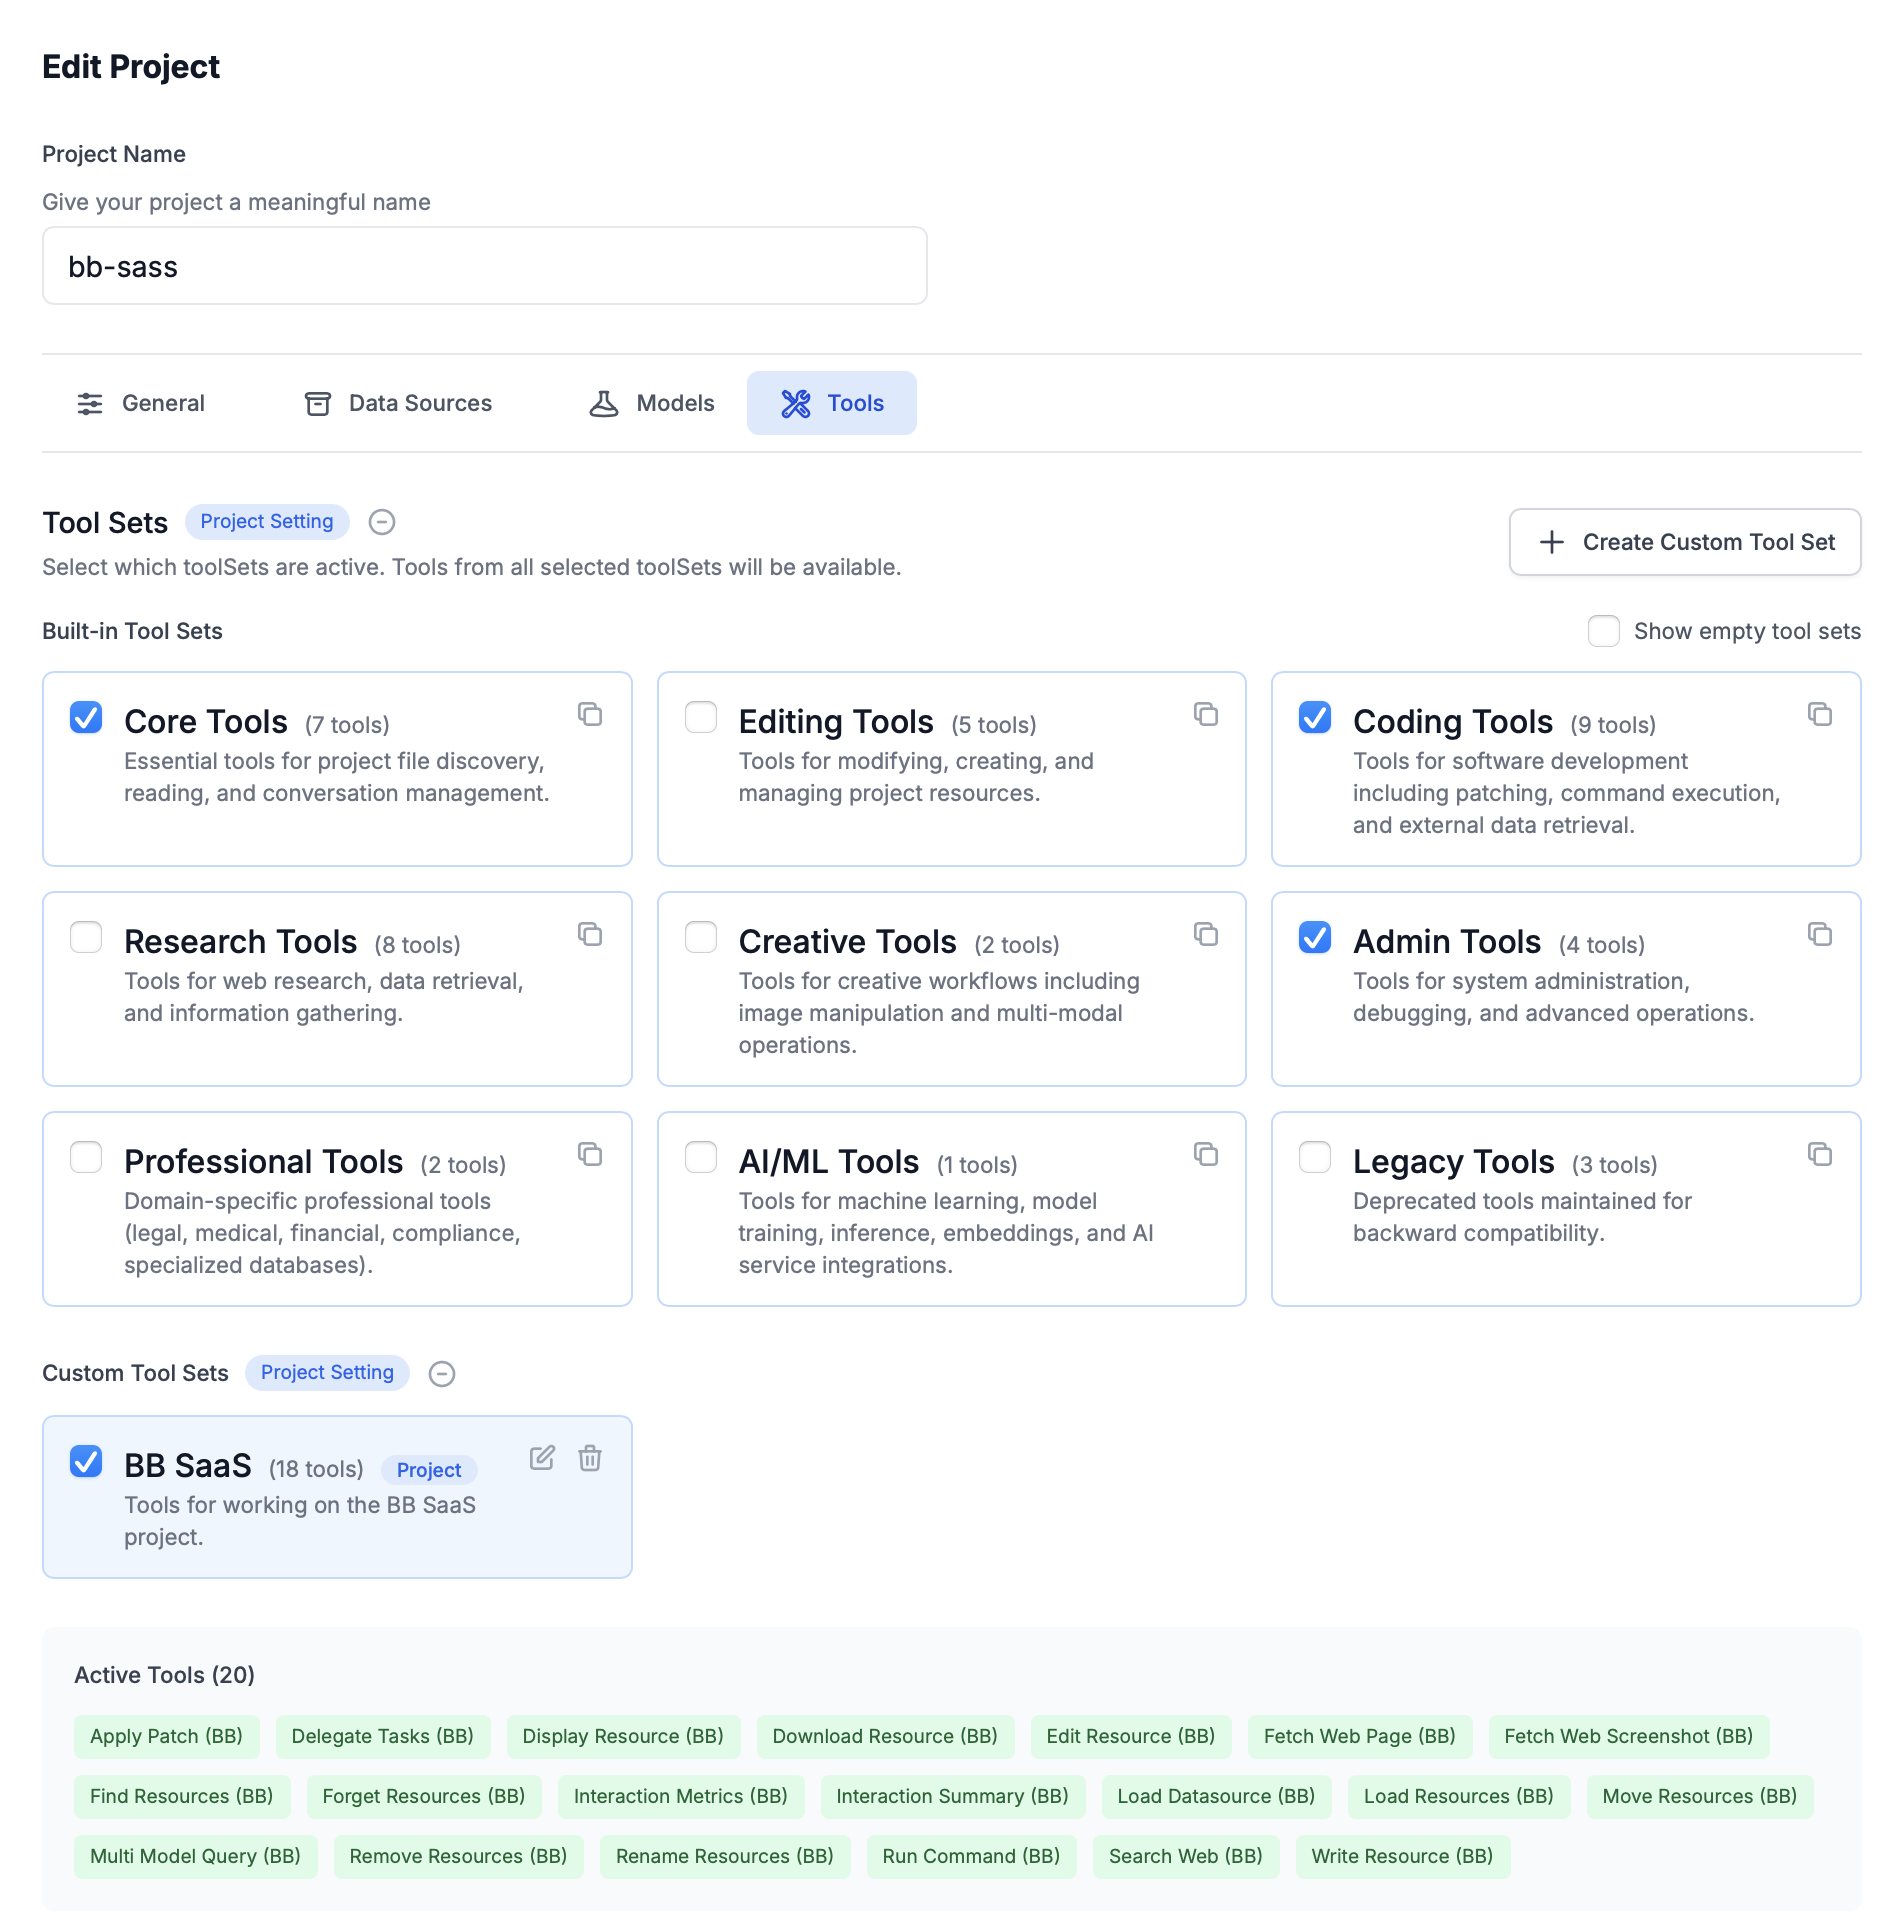The width and height of the screenshot is (1904, 1920).
Task: Click the Run Command (BB) tool tag
Action: [x=971, y=1856]
